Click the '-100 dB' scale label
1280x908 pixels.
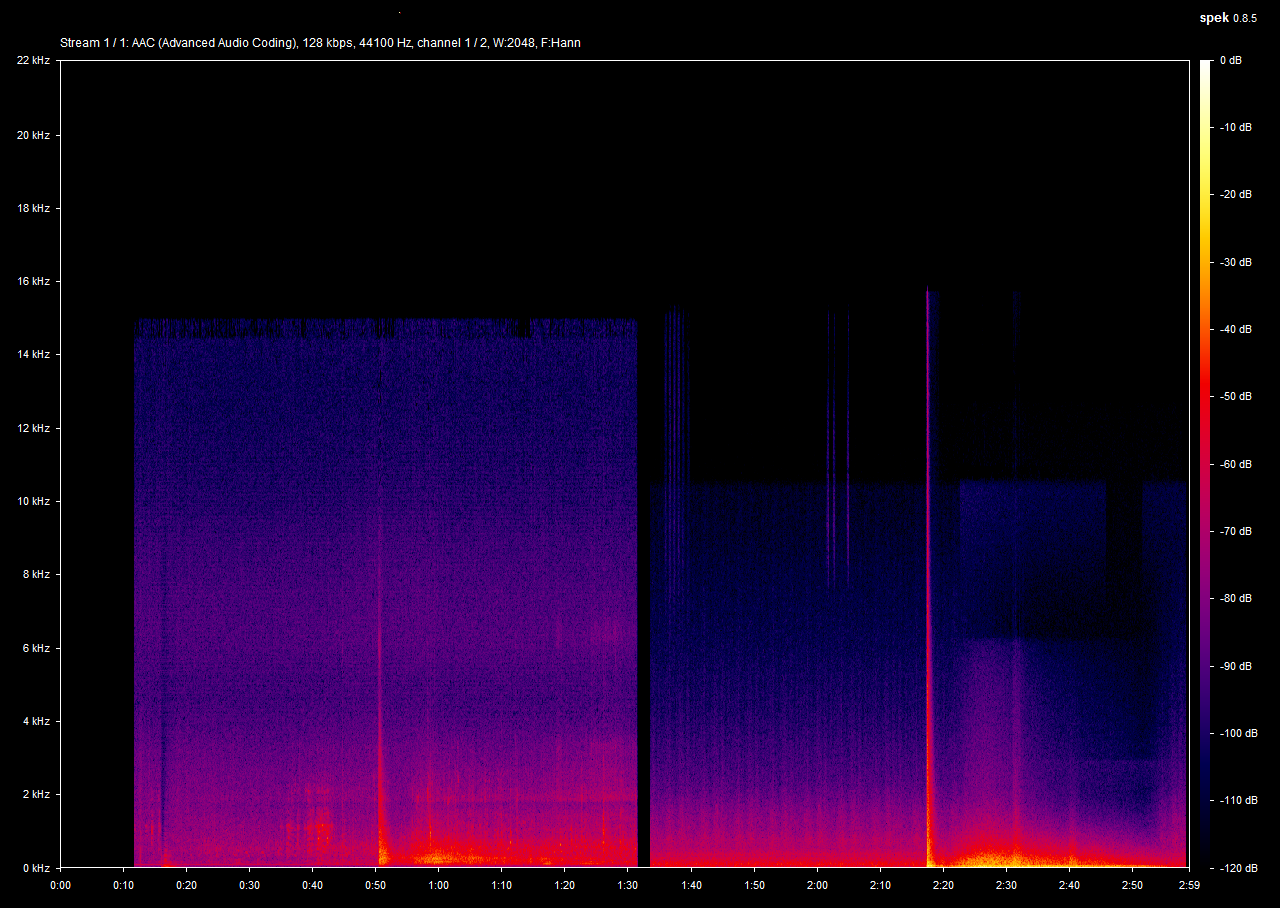1237,733
